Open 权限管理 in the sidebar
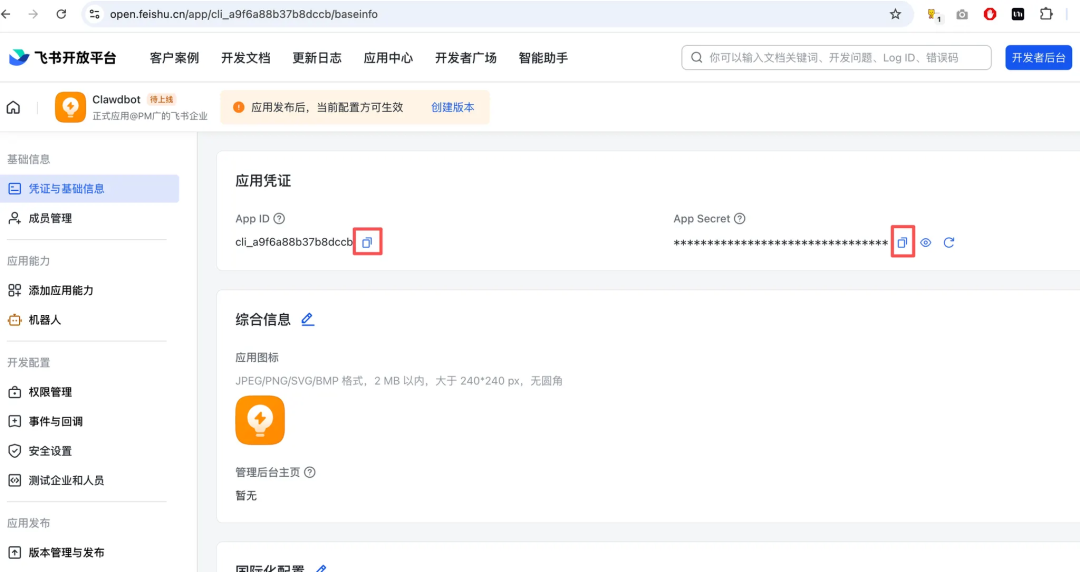Image resolution: width=1080 pixels, height=572 pixels. point(50,392)
